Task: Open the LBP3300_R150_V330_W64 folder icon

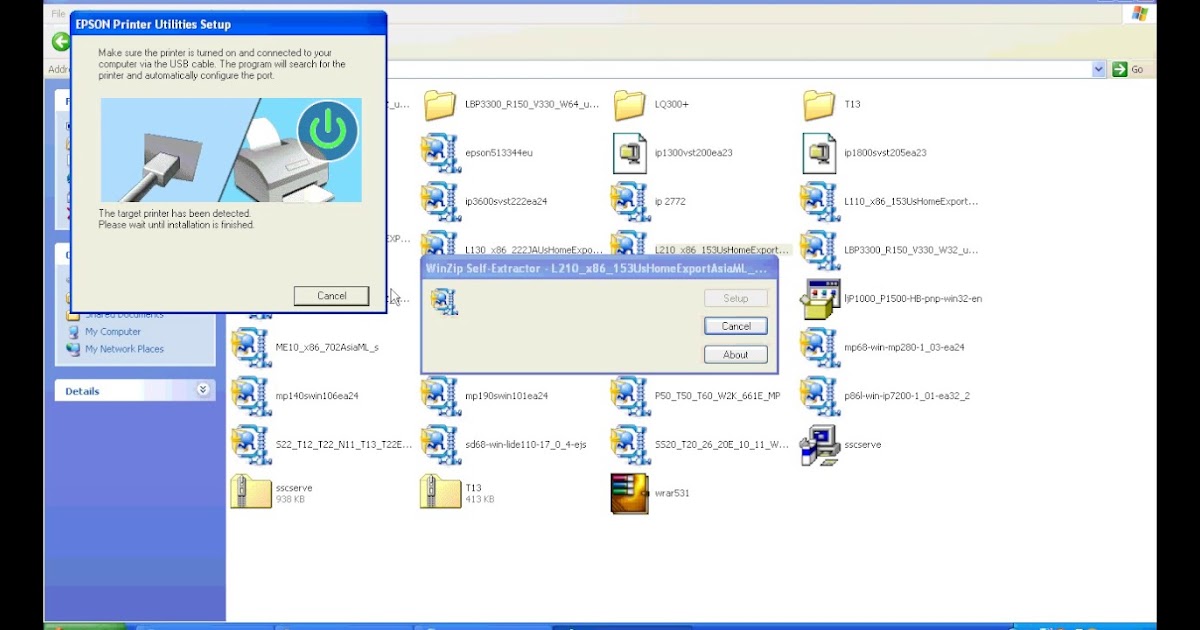Action: tap(440, 104)
